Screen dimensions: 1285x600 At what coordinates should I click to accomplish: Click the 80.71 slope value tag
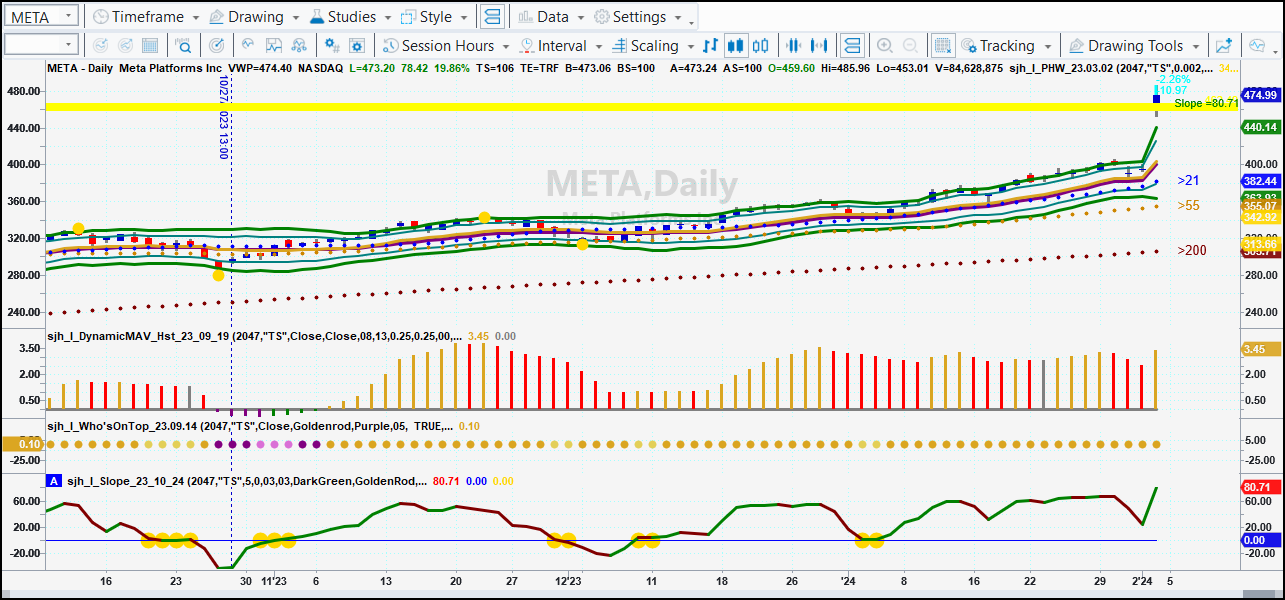1261,487
